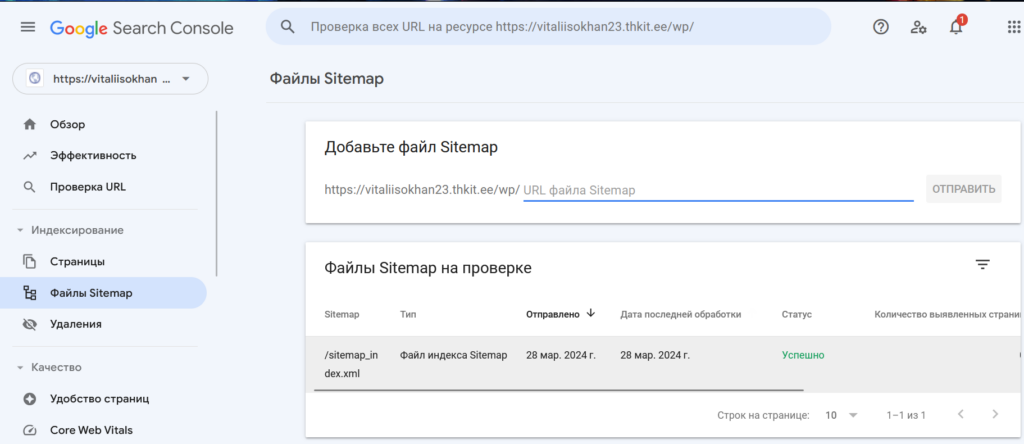Click the pages icon beside Страницы
The height and width of the screenshot is (444, 1024).
pos(29,262)
